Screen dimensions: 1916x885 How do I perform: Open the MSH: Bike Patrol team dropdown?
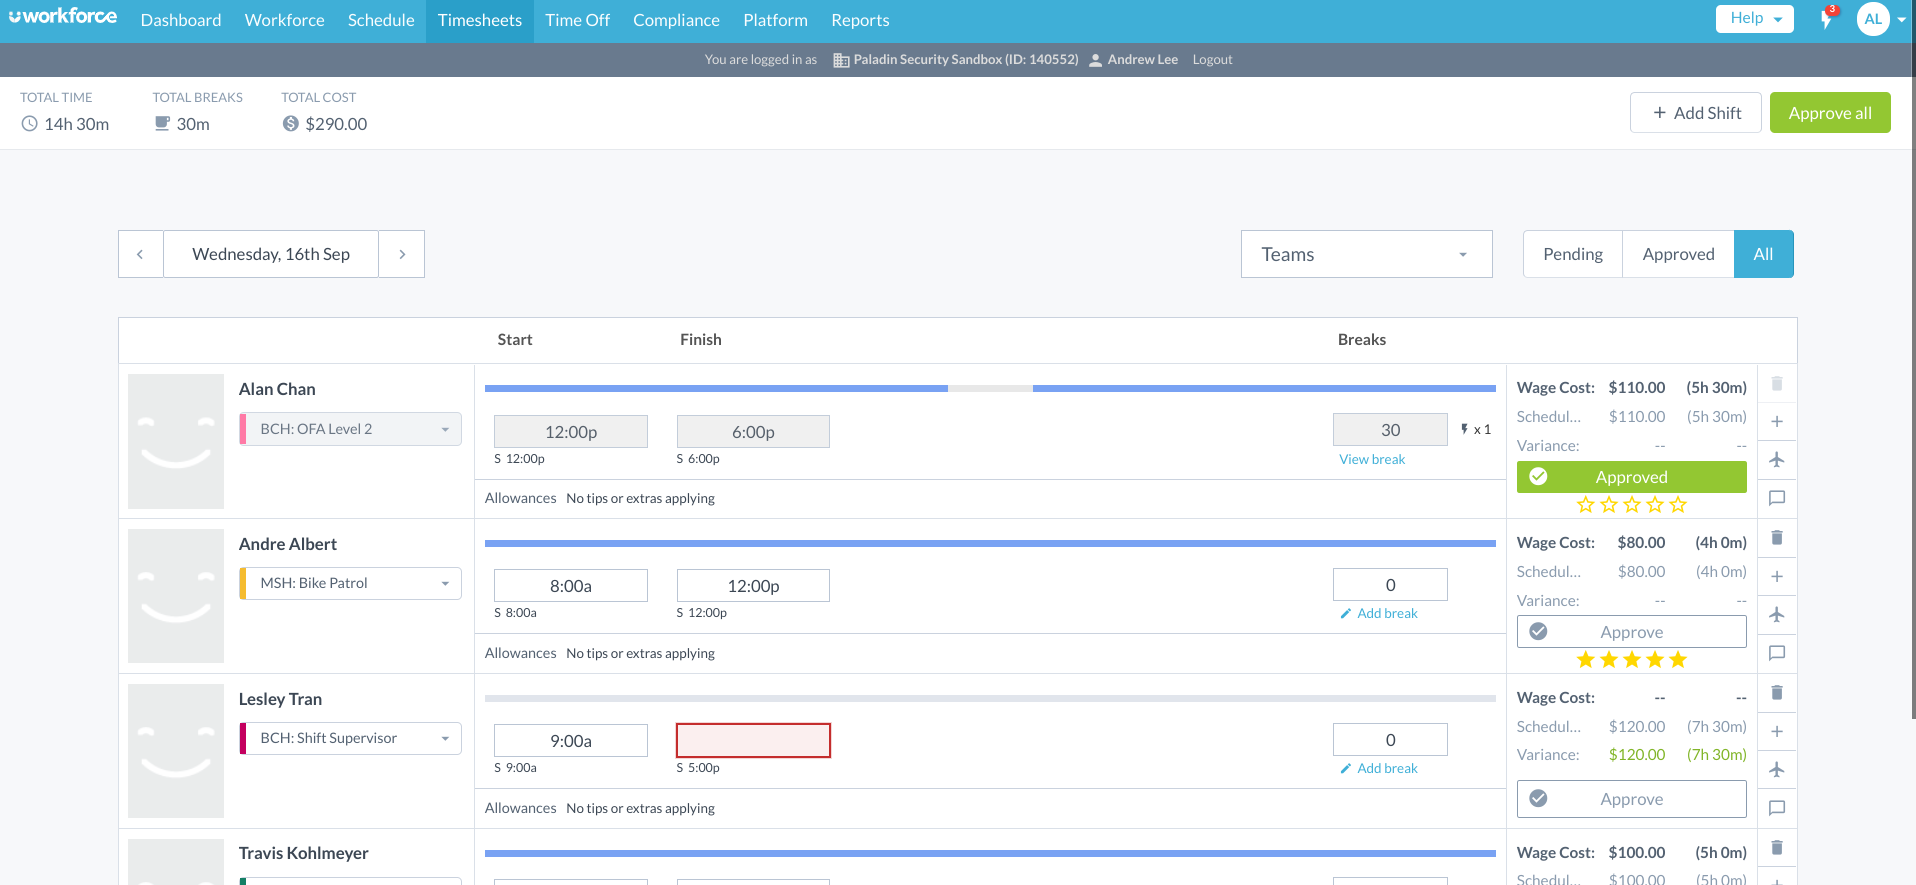[x=351, y=583]
